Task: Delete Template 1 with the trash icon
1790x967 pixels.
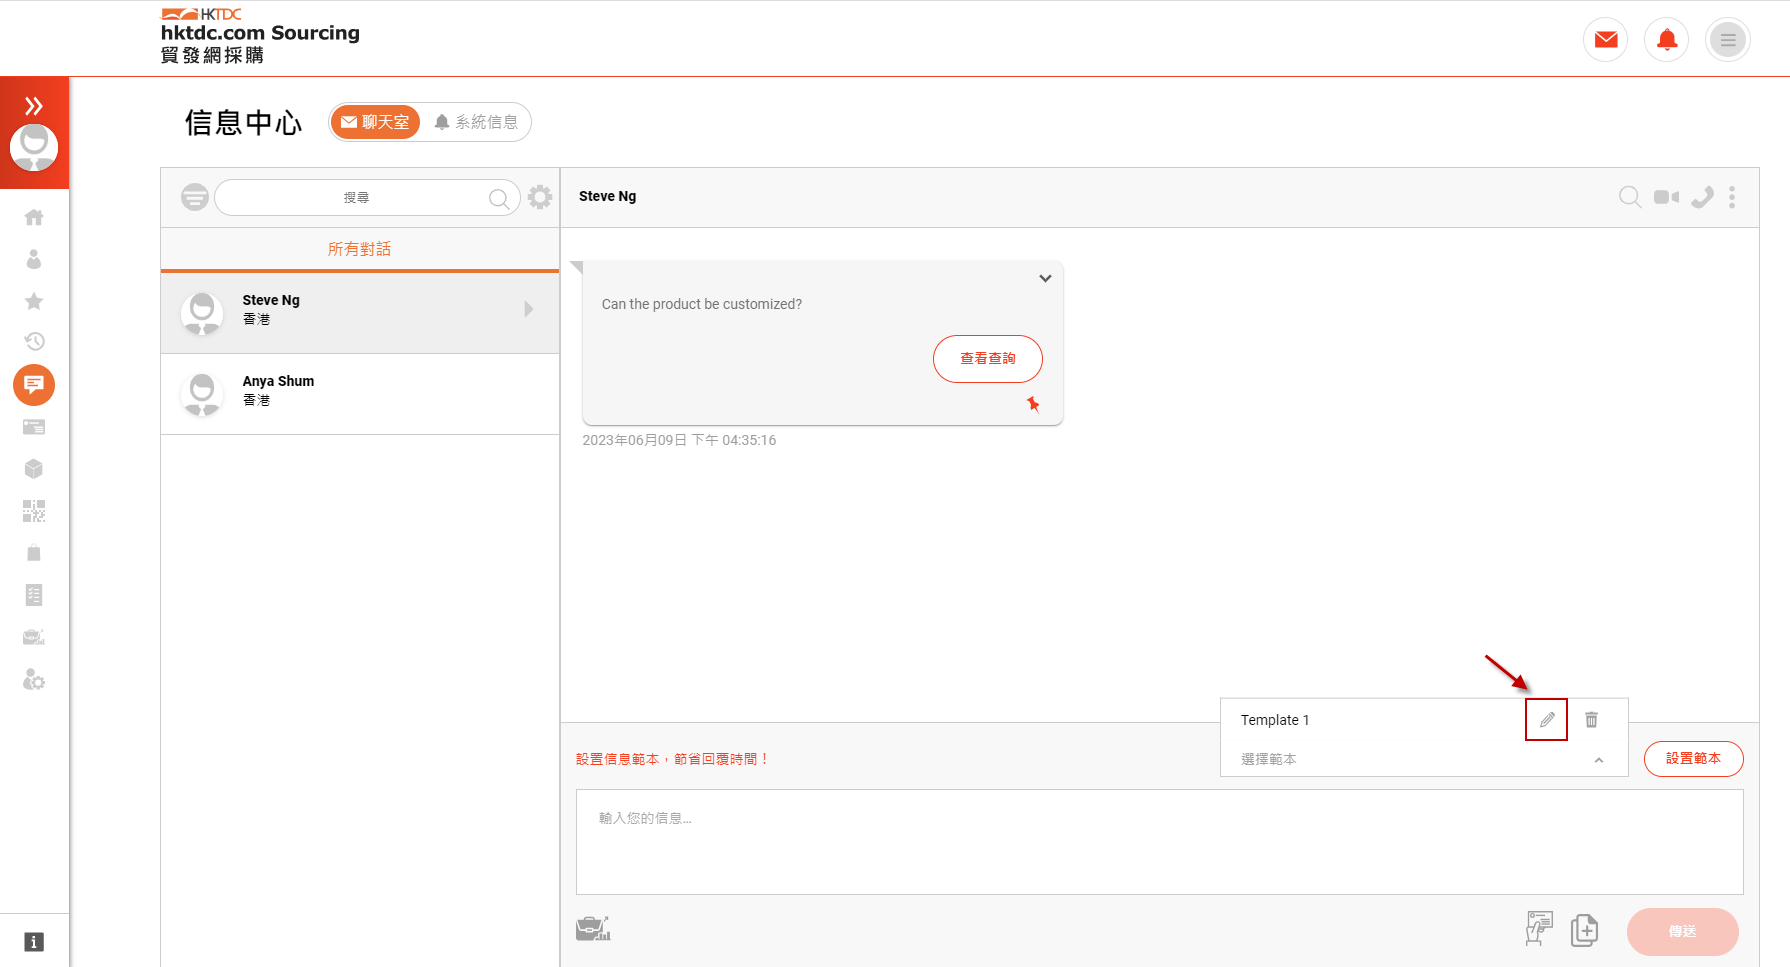Action: (x=1591, y=720)
